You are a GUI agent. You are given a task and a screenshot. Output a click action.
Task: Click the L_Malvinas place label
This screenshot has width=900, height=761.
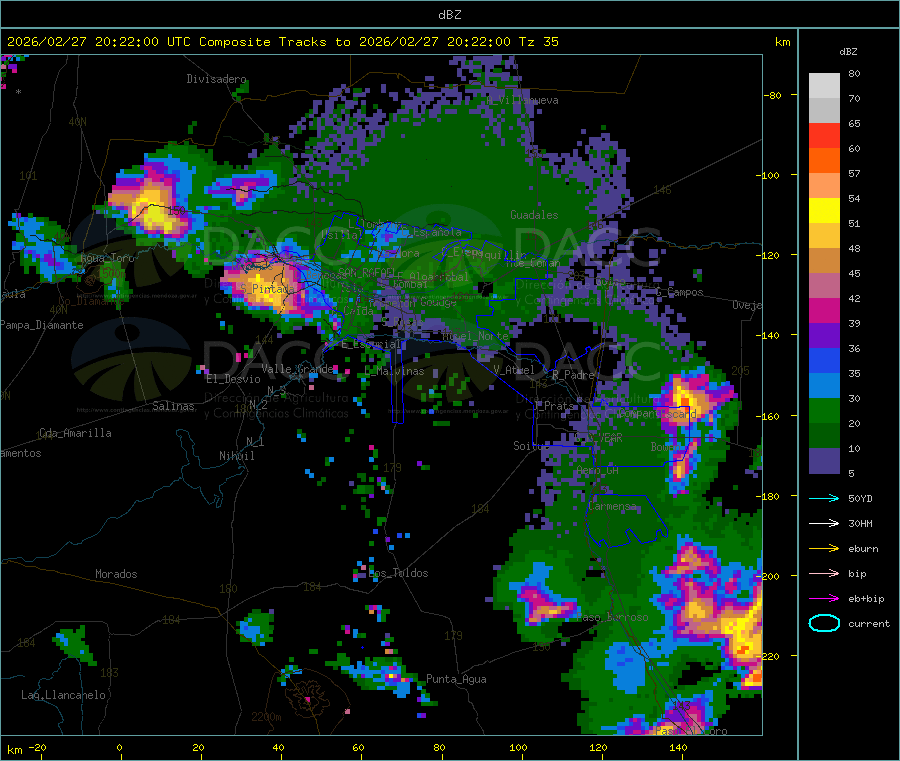click(394, 372)
